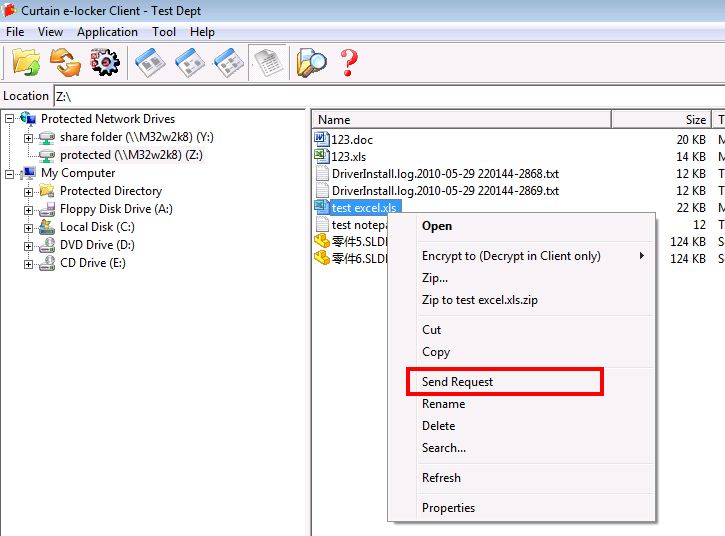
Task: Click the text file icon of DriverInstall 2868
Action: [322, 173]
